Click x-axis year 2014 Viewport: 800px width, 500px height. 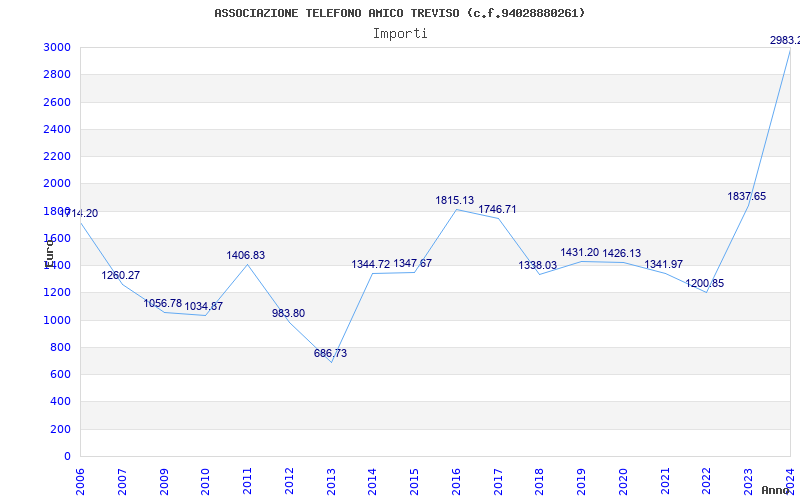coord(372,482)
